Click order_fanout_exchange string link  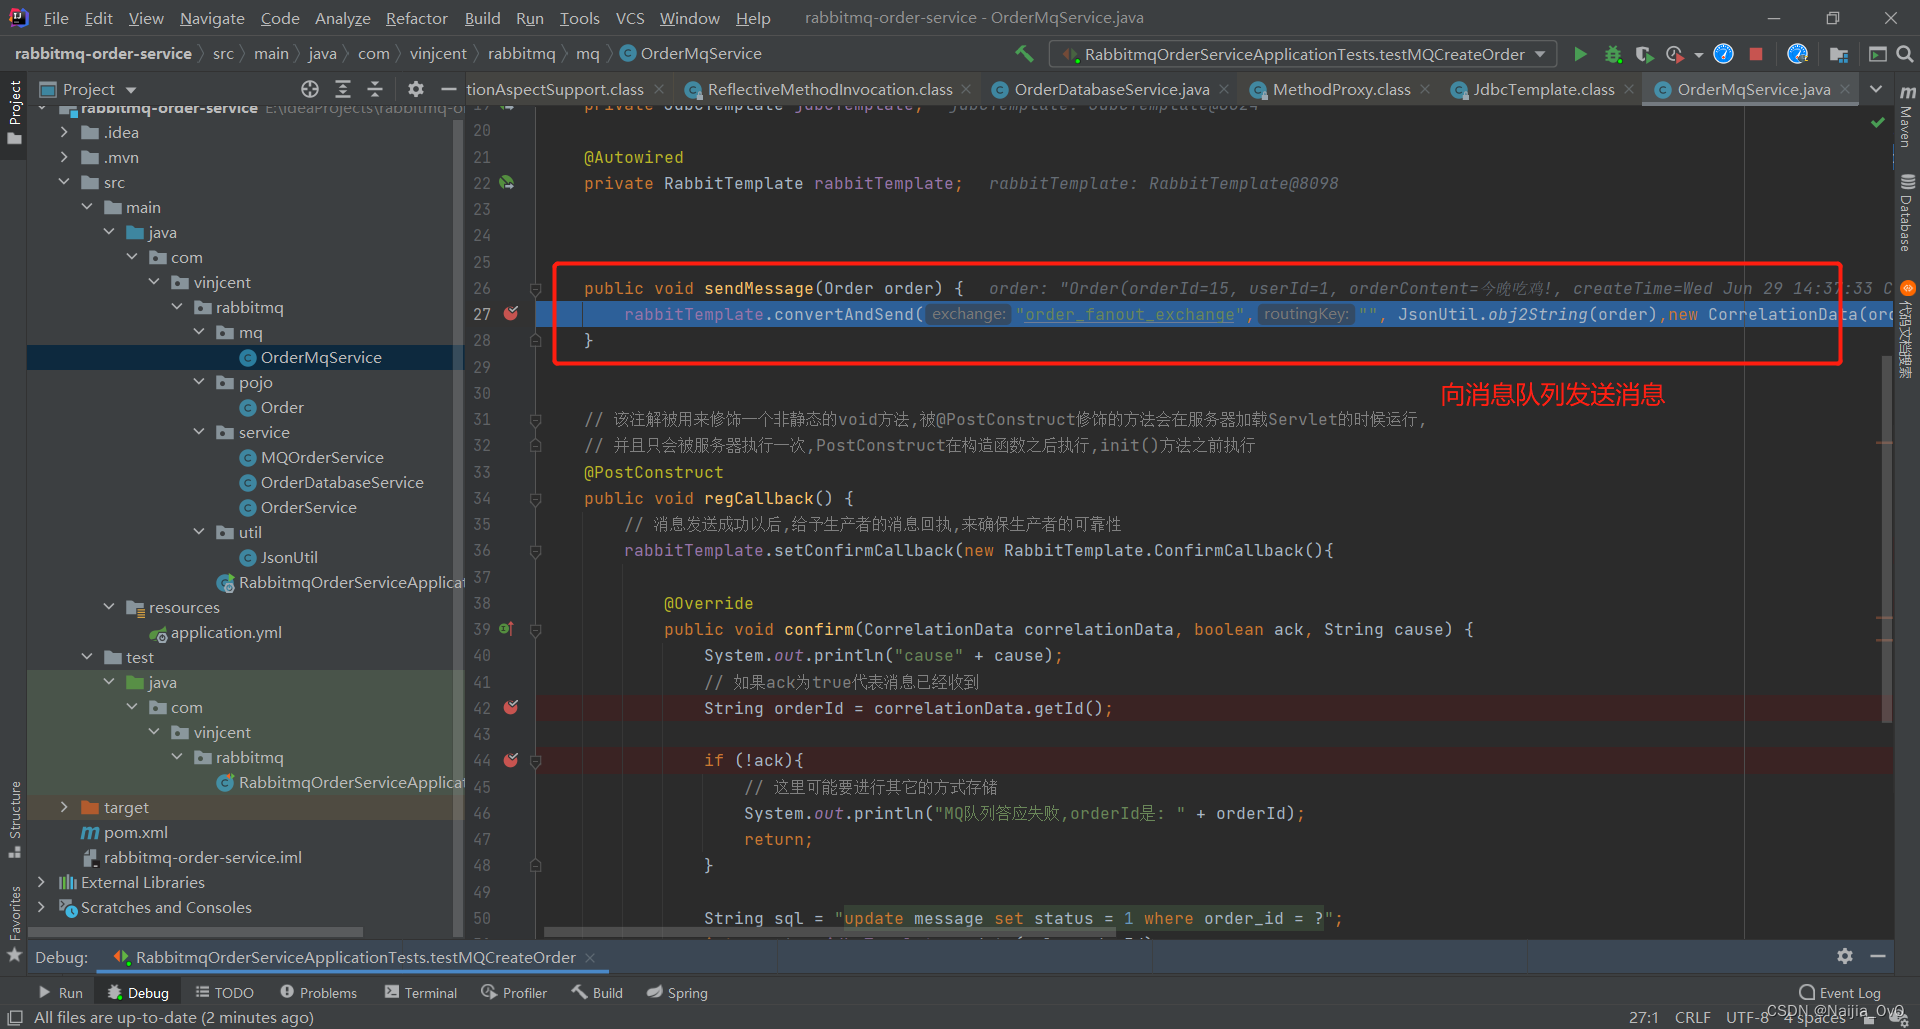click(1130, 314)
